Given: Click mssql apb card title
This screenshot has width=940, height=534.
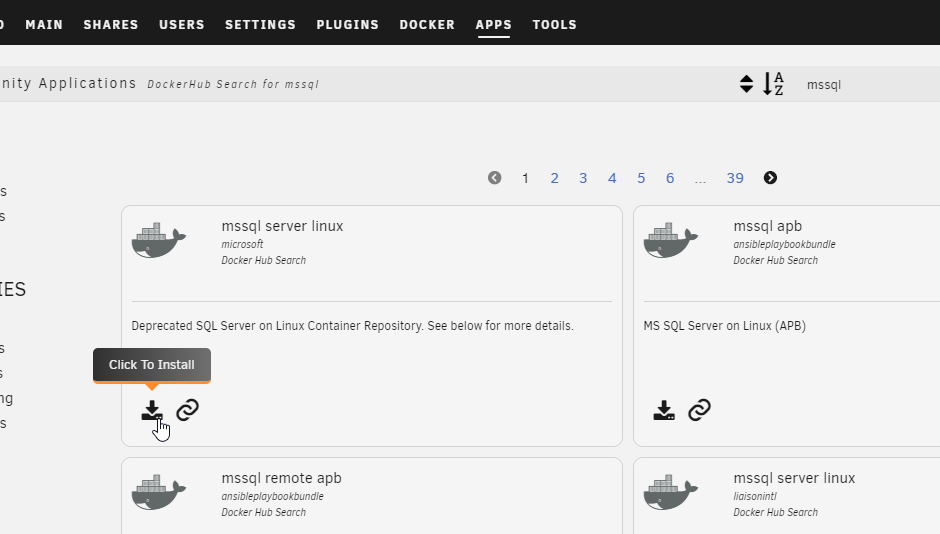Looking at the screenshot, I should point(767,226).
